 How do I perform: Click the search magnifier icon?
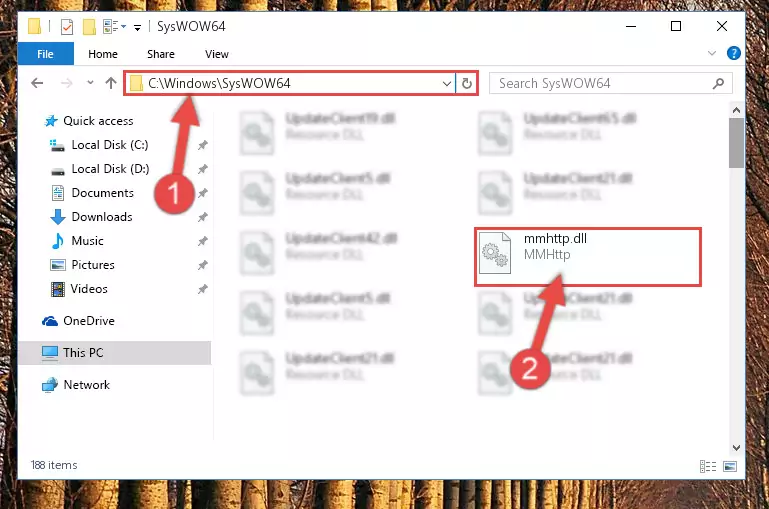tap(718, 83)
